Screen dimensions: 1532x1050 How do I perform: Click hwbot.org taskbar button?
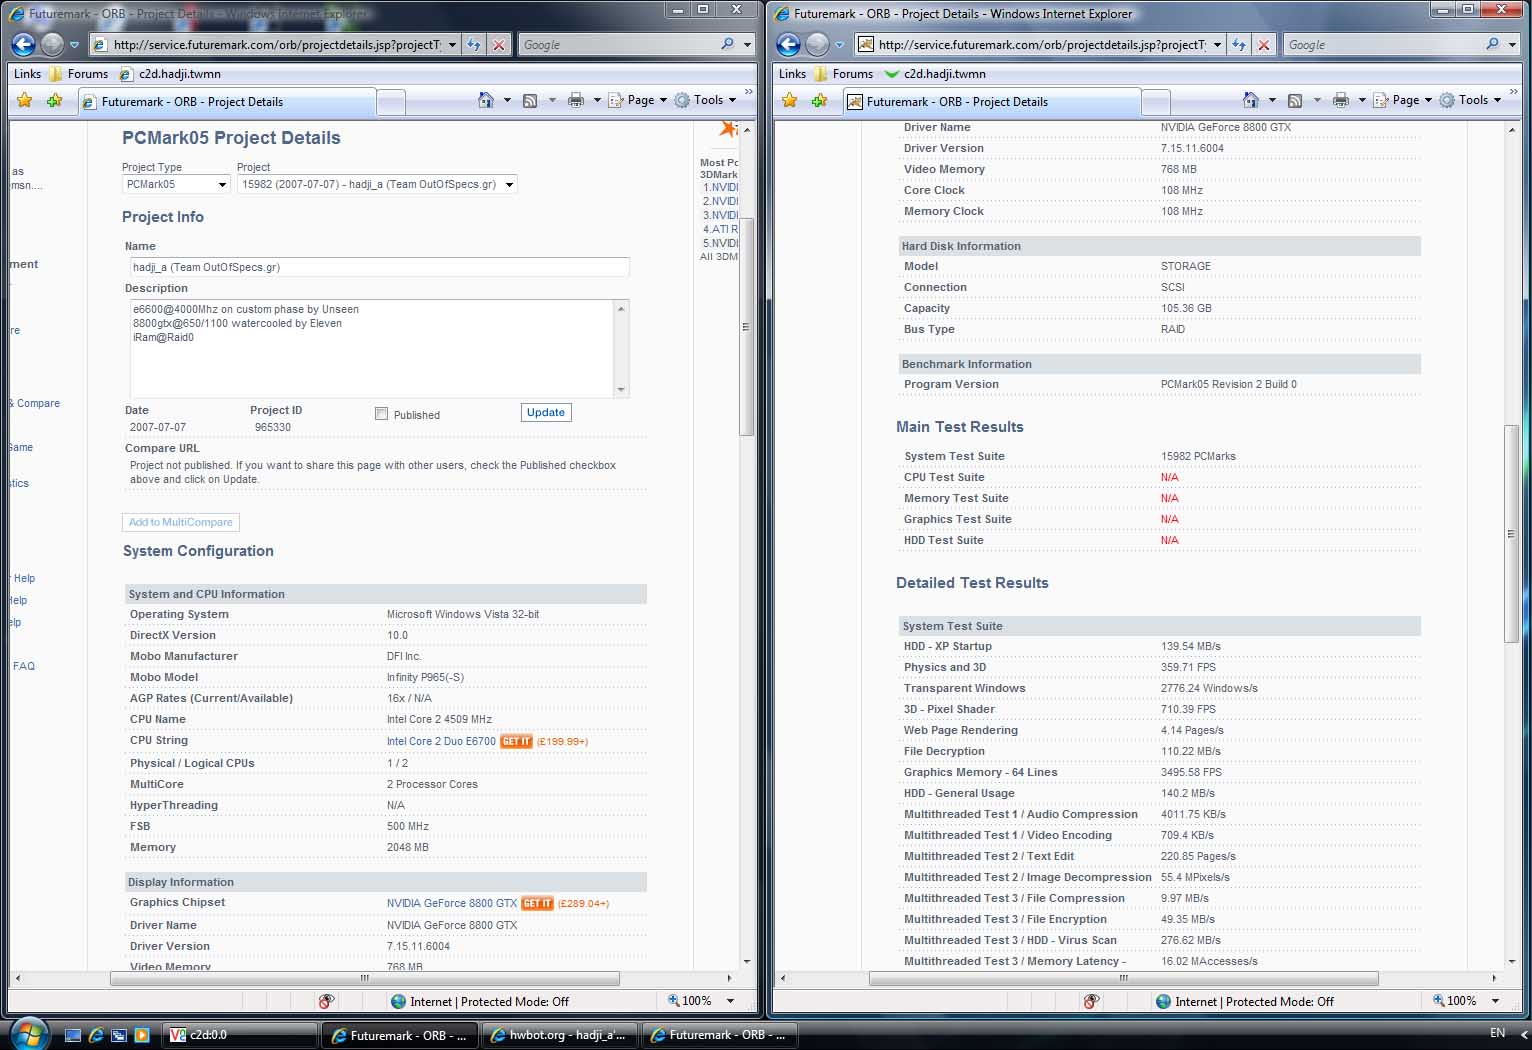click(559, 1035)
